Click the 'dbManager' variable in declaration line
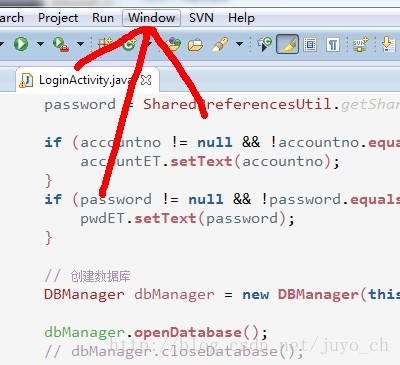This screenshot has height=365, width=400. coord(174,295)
